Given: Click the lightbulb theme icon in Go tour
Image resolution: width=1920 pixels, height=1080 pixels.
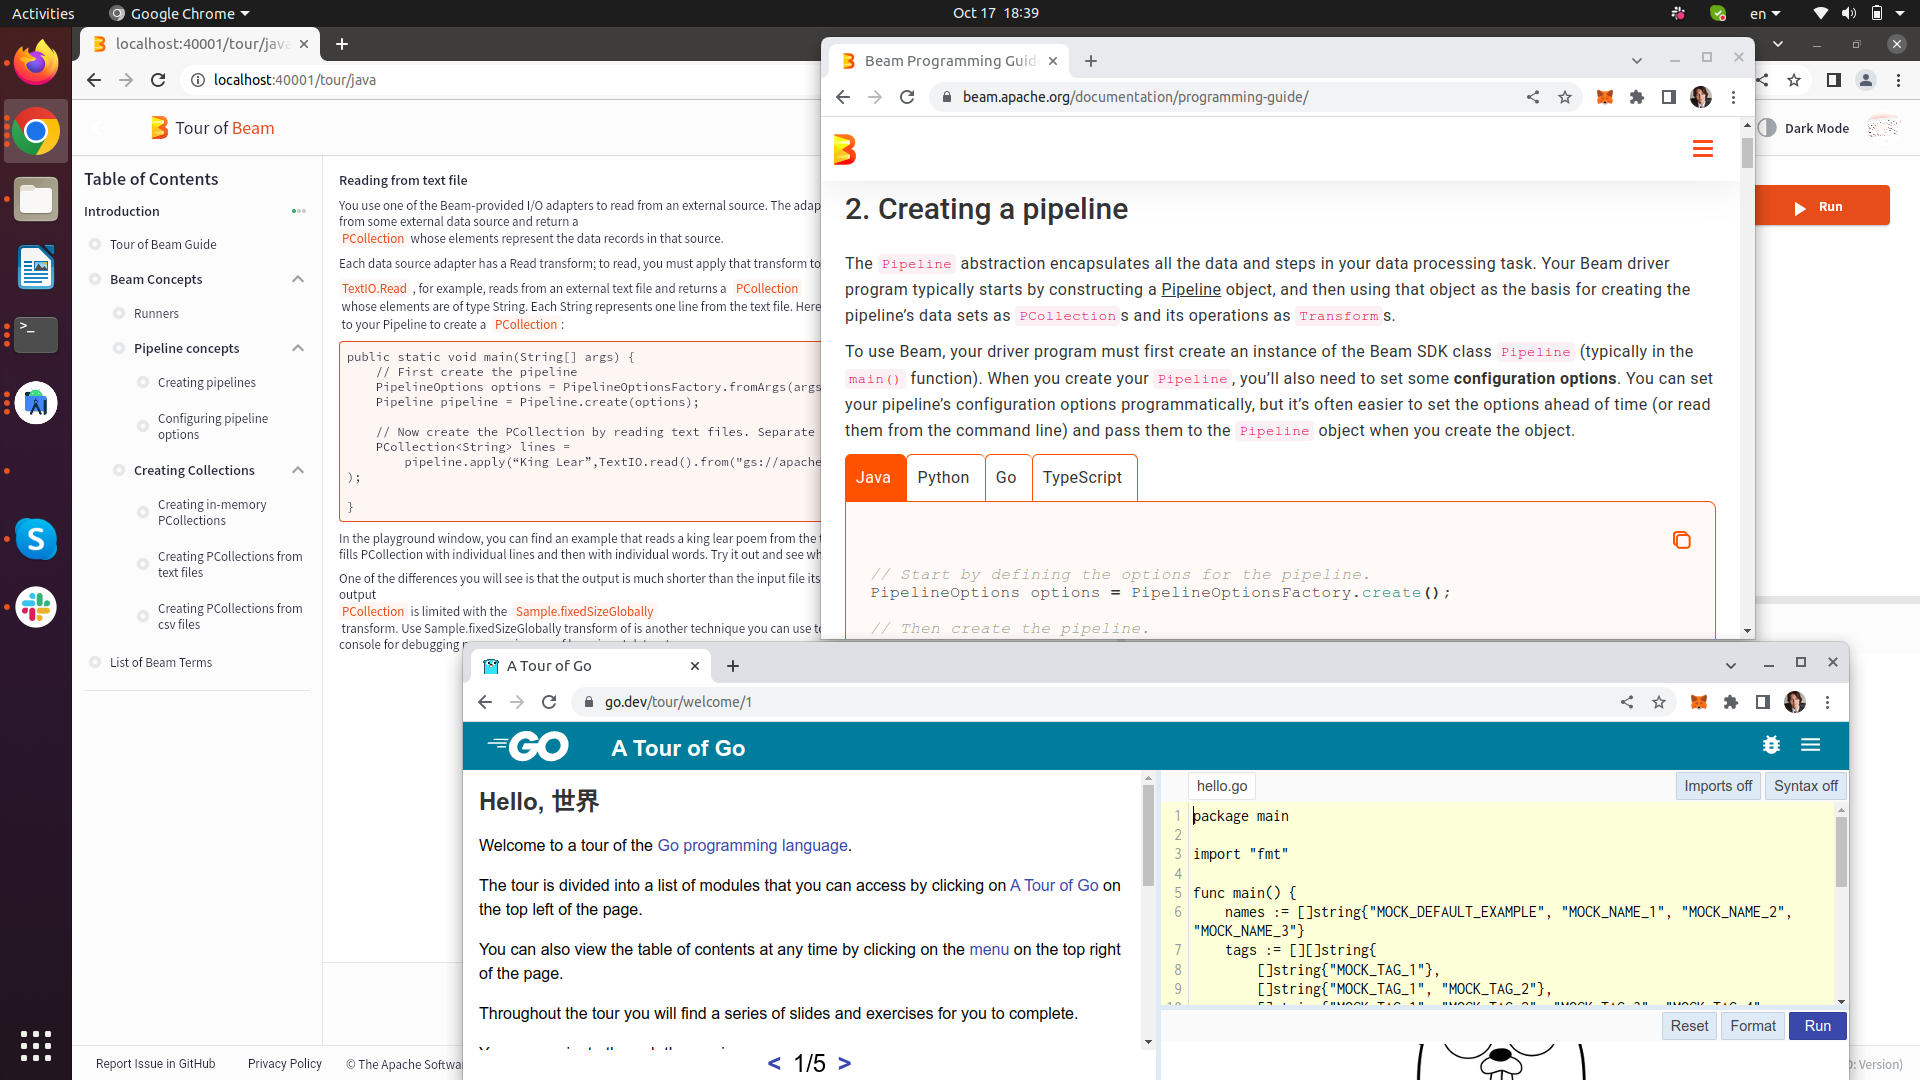Looking at the screenshot, I should [1771, 745].
